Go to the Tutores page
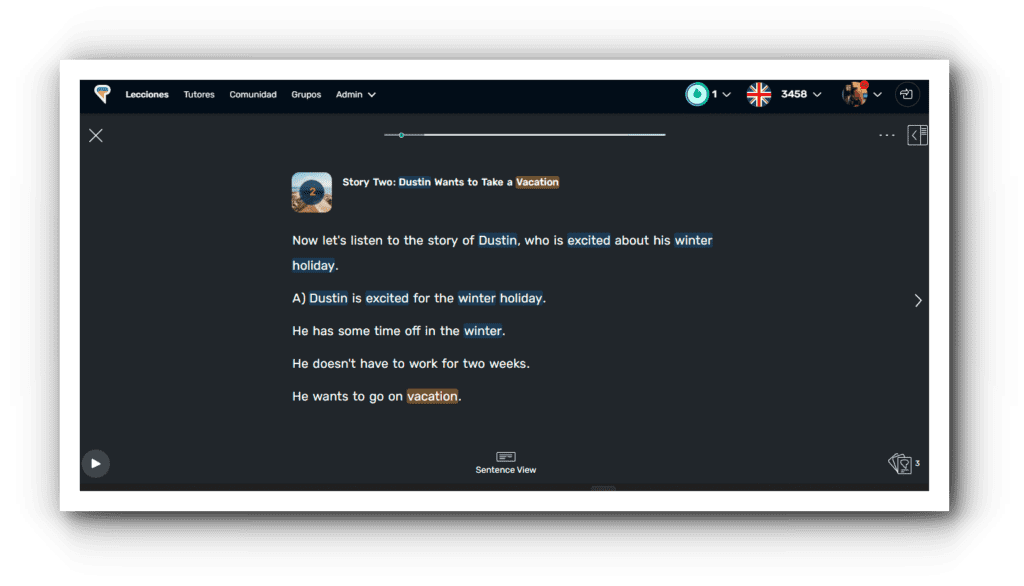The image size is (1024, 586). pyautogui.click(x=199, y=95)
